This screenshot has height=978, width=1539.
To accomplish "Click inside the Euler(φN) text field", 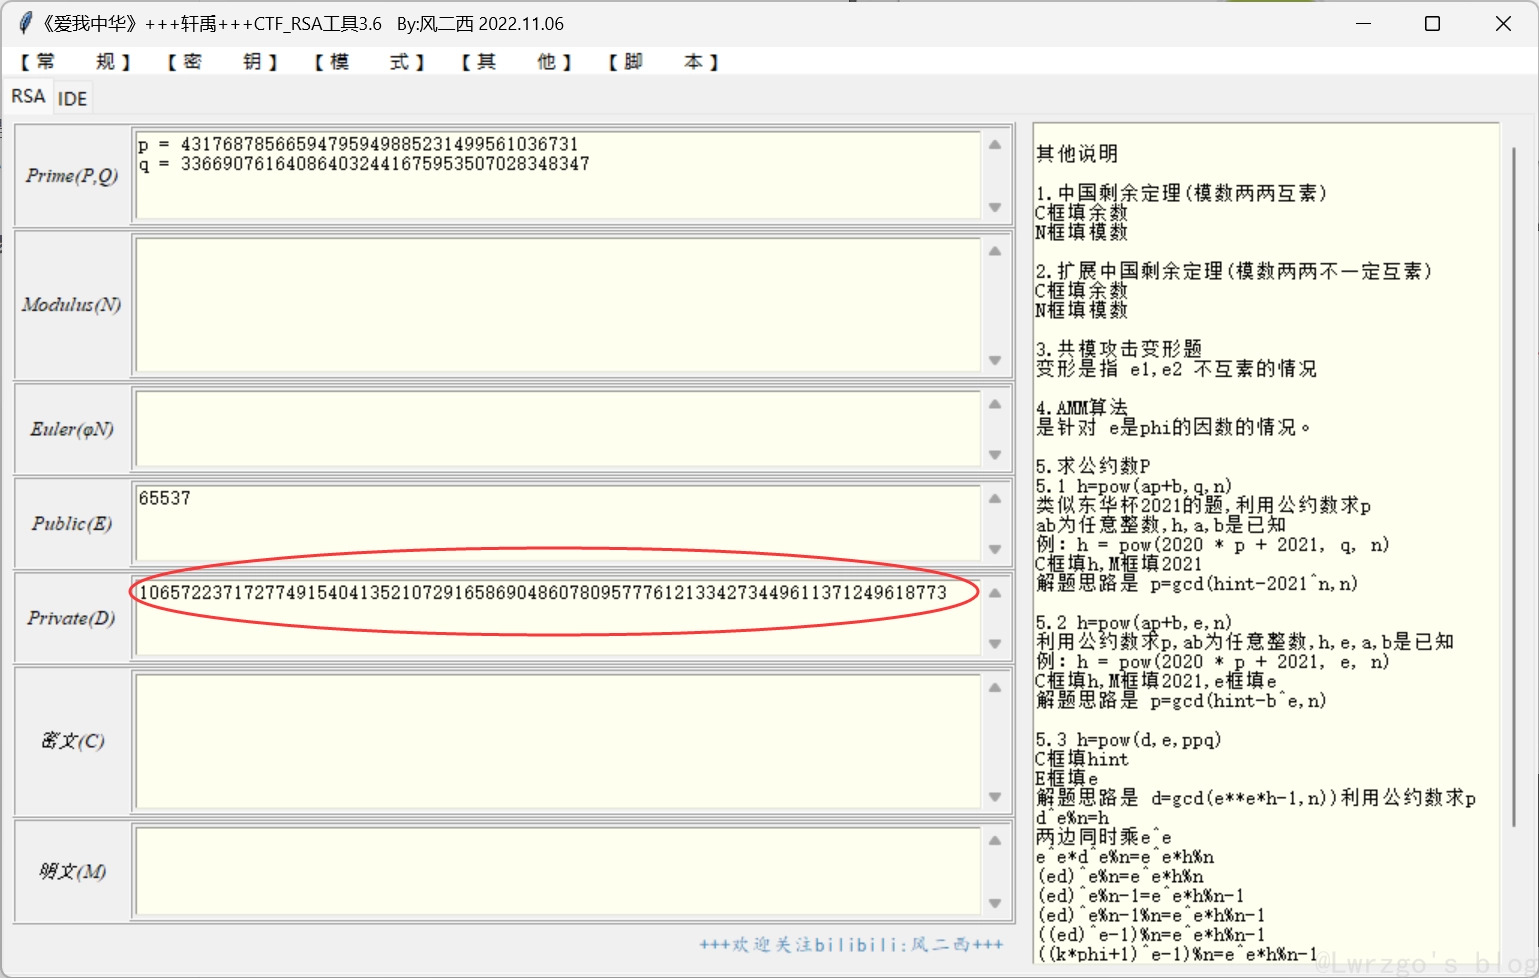I will click(x=557, y=429).
